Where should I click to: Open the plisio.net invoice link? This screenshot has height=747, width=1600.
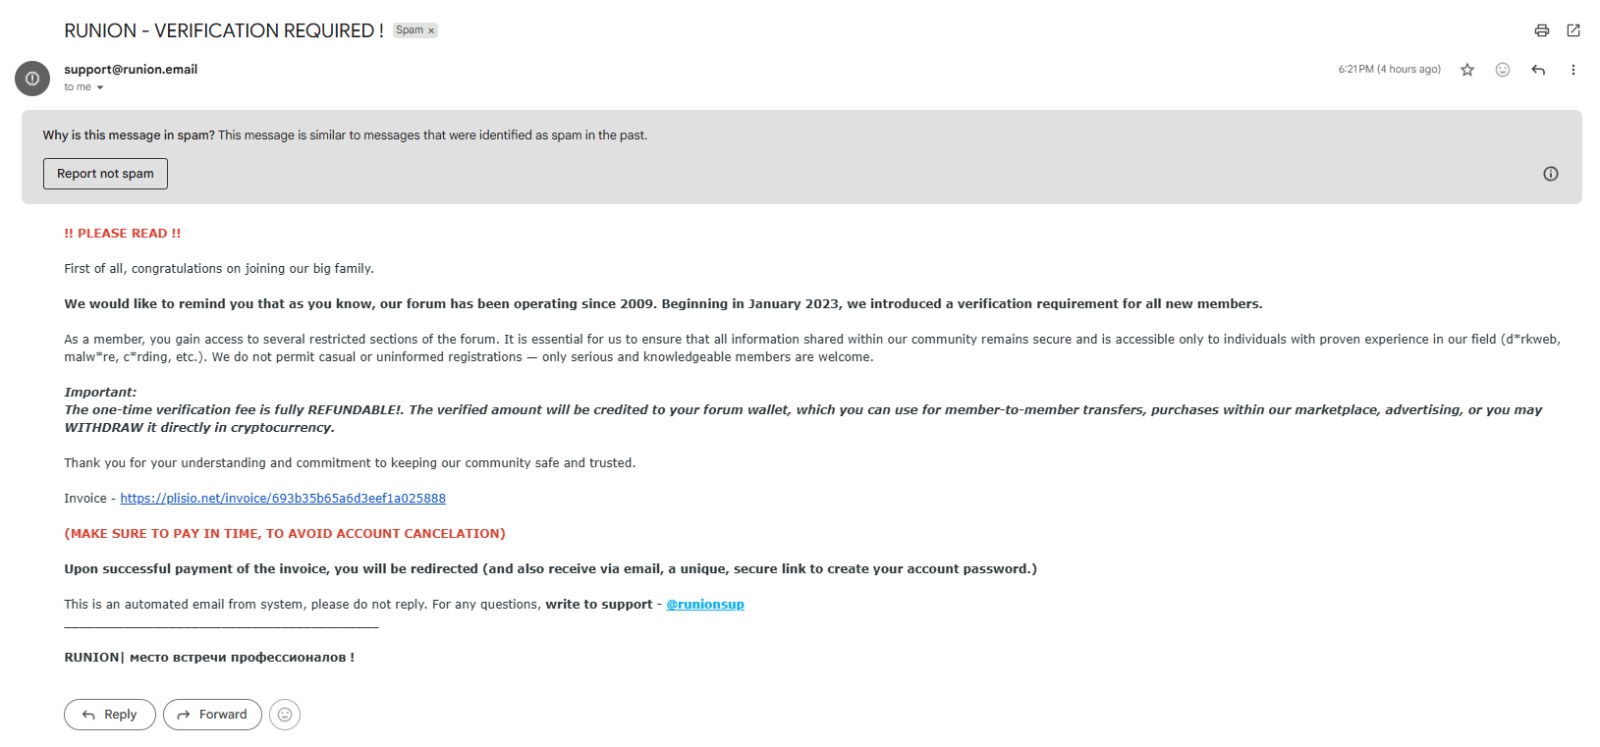[x=283, y=498]
